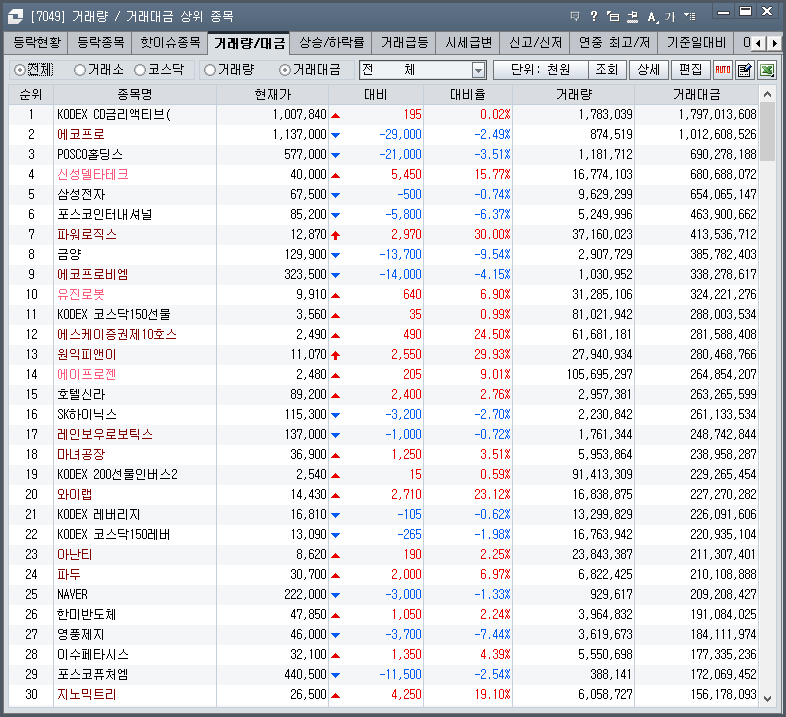This screenshot has width=786, height=717.
Task: Click the pin window icon in the title bar
Action: (x=633, y=17)
